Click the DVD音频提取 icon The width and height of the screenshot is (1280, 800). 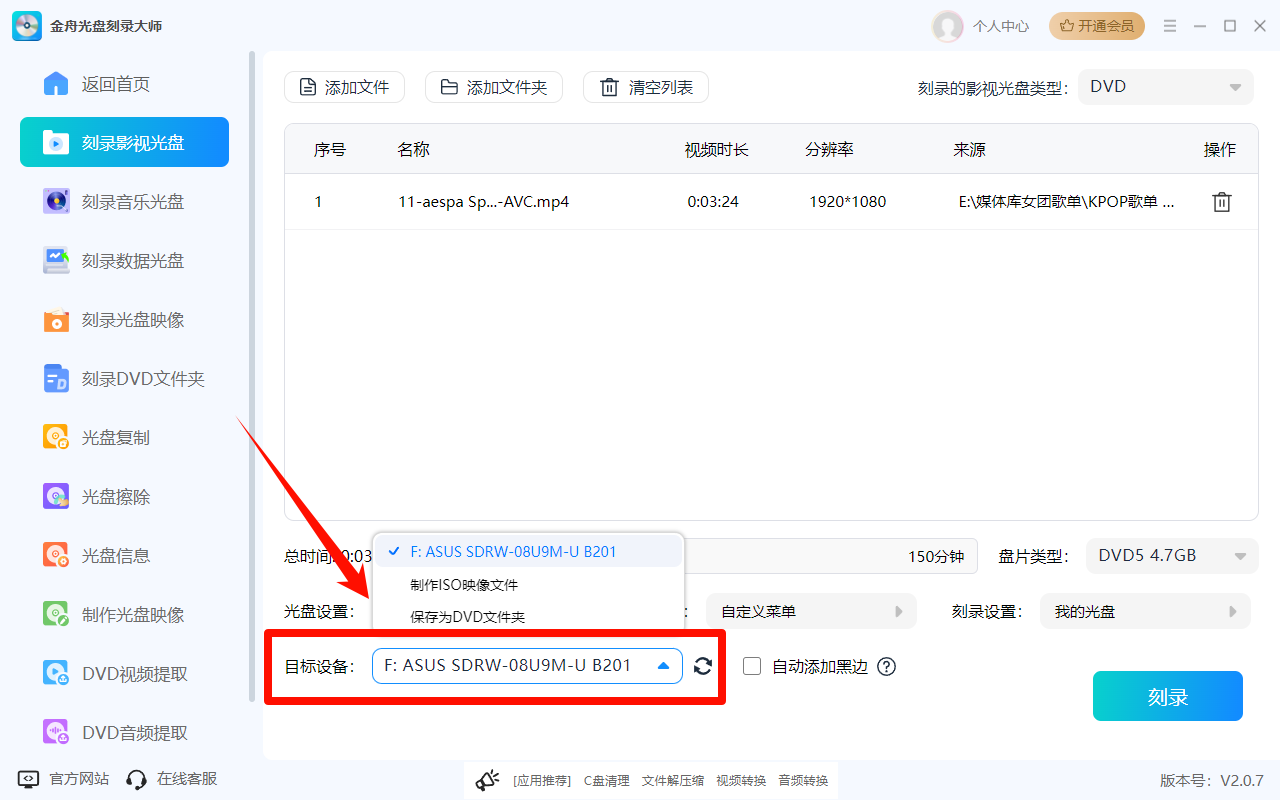tap(56, 732)
